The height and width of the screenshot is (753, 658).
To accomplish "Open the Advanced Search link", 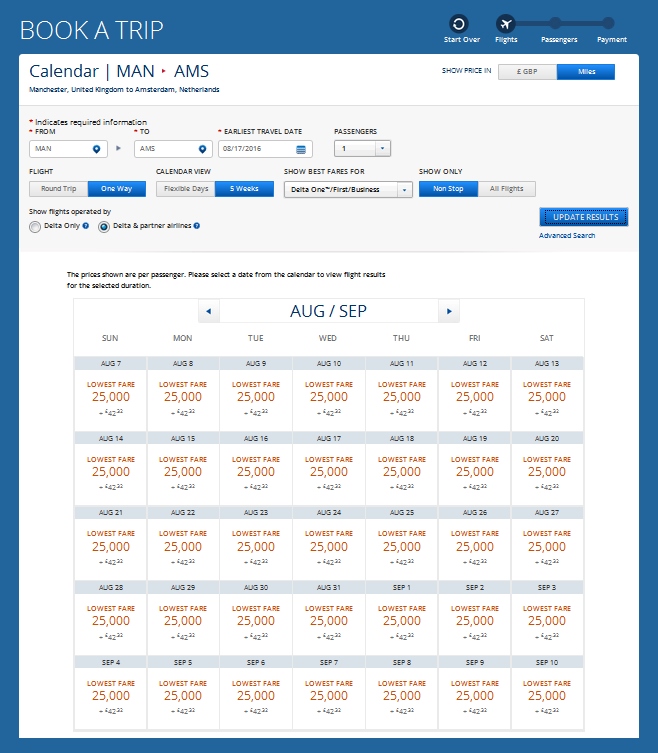I will point(567,236).
